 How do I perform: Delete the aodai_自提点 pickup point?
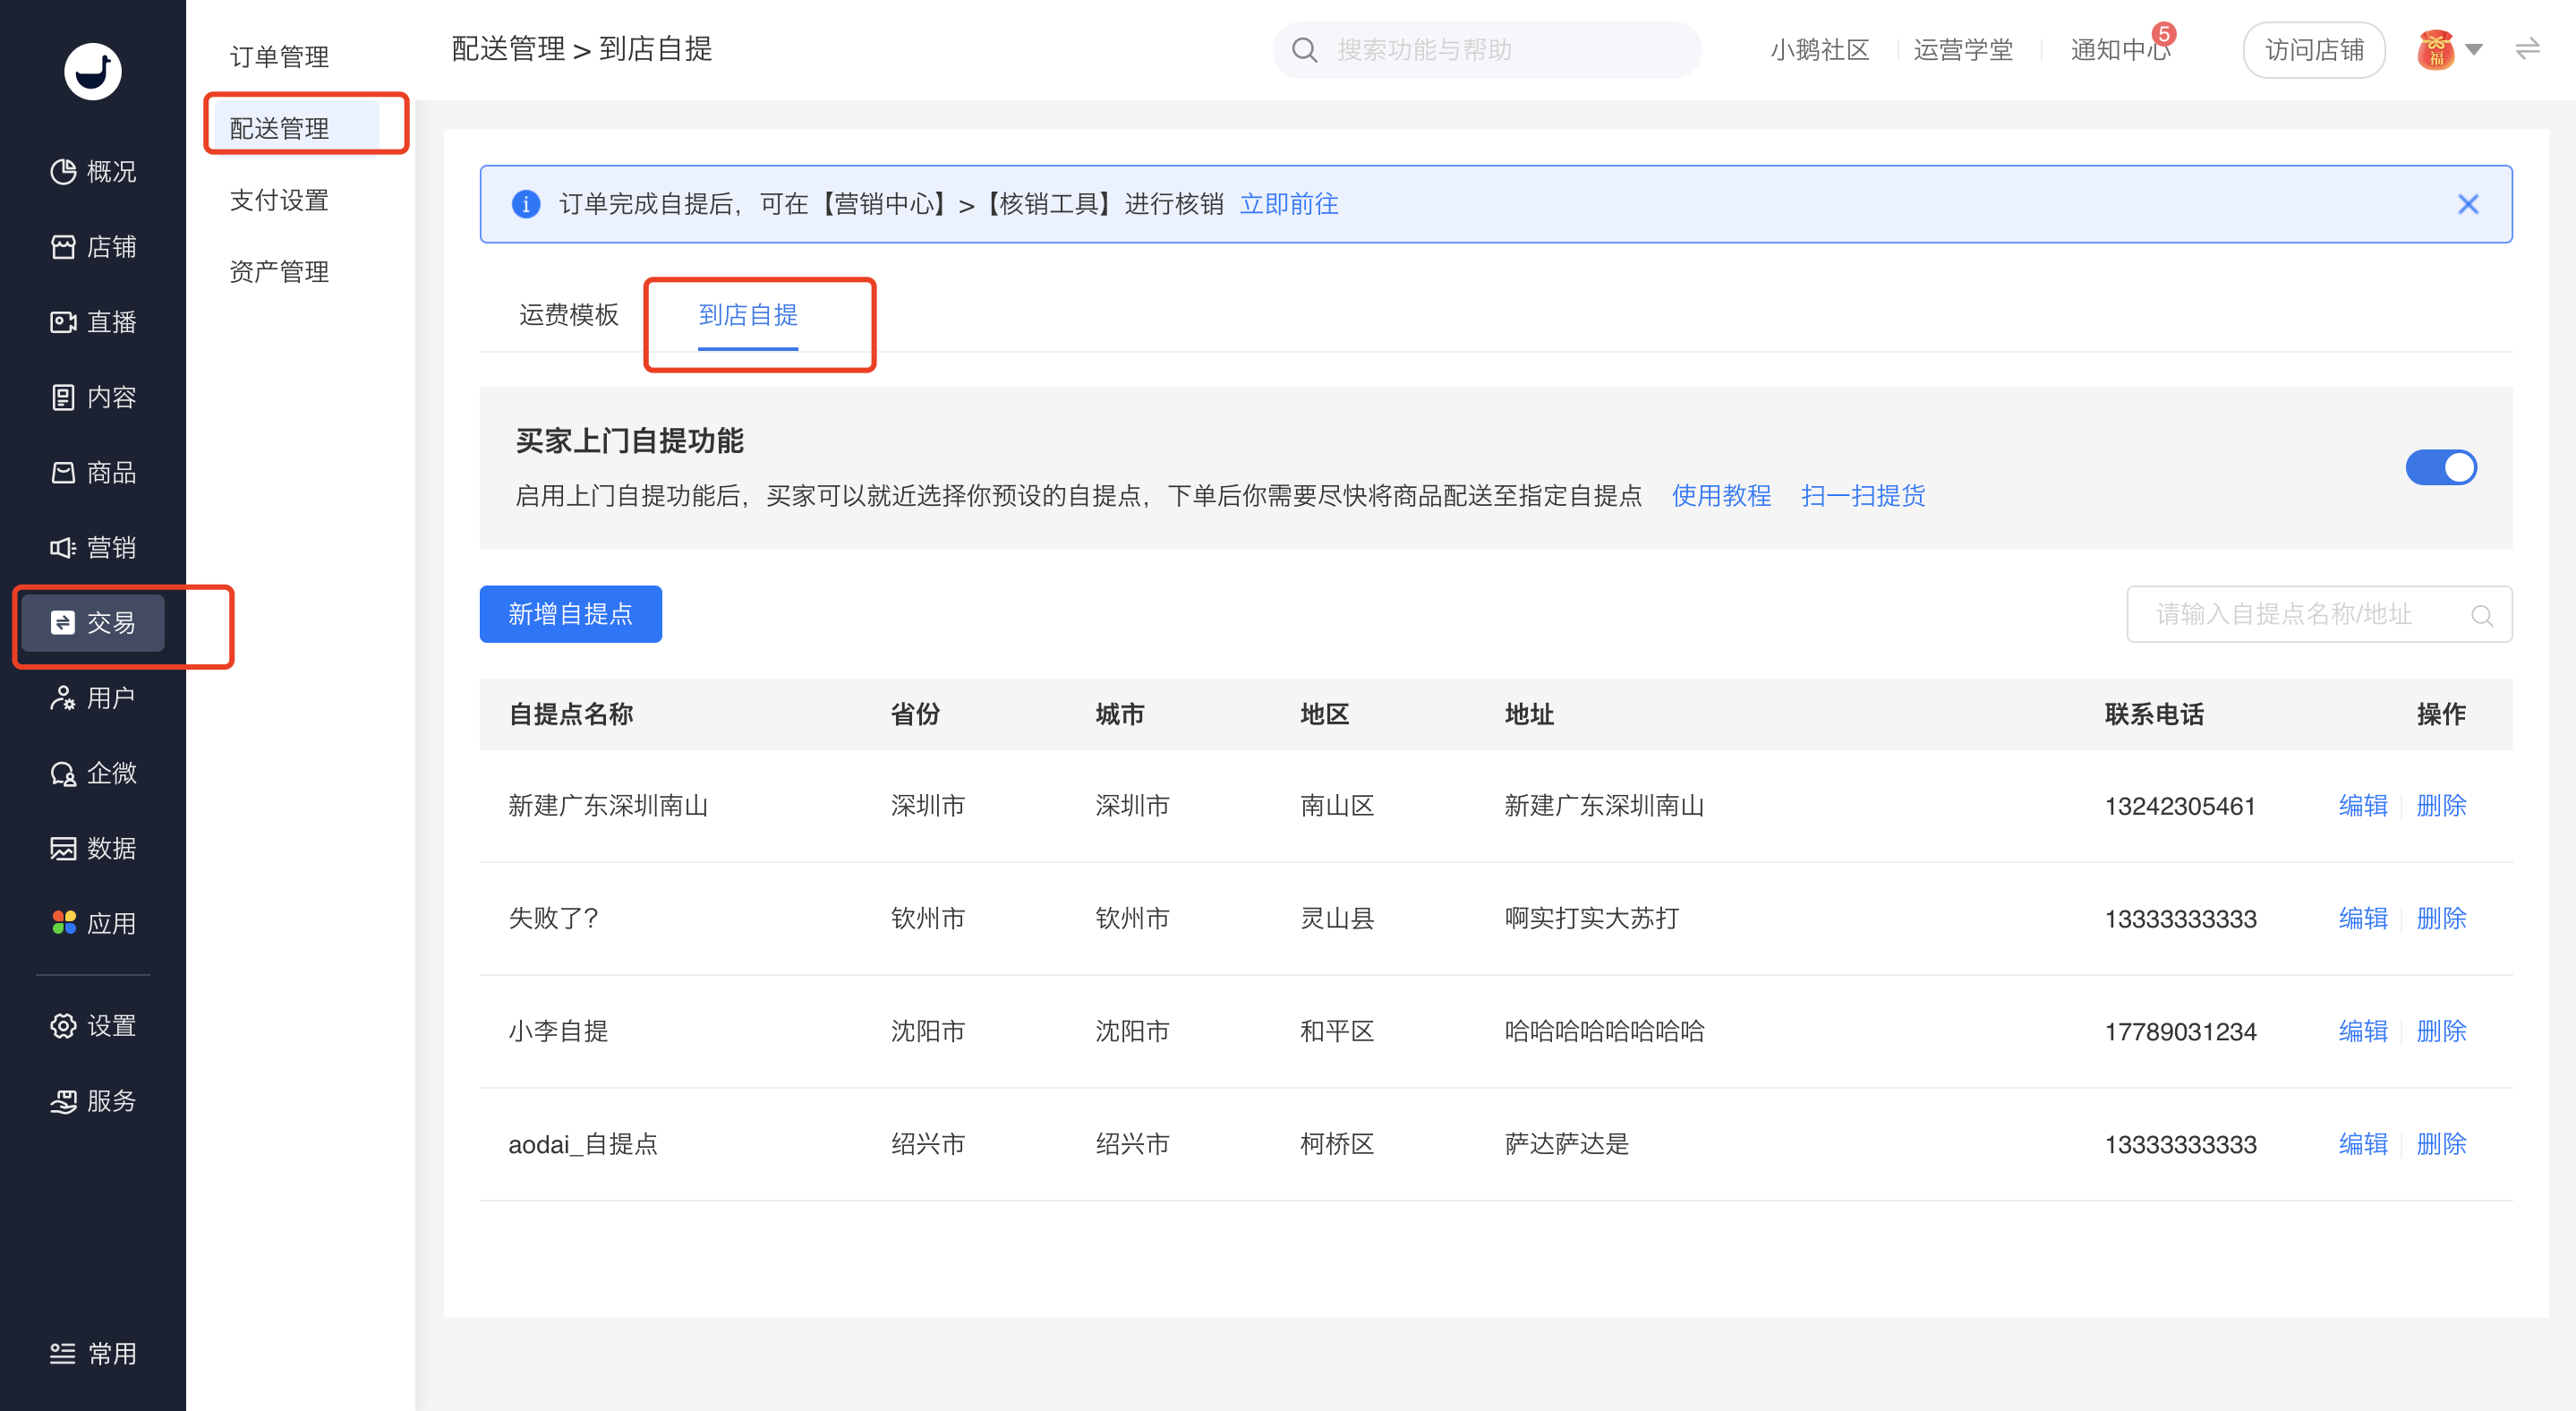tap(2441, 1144)
